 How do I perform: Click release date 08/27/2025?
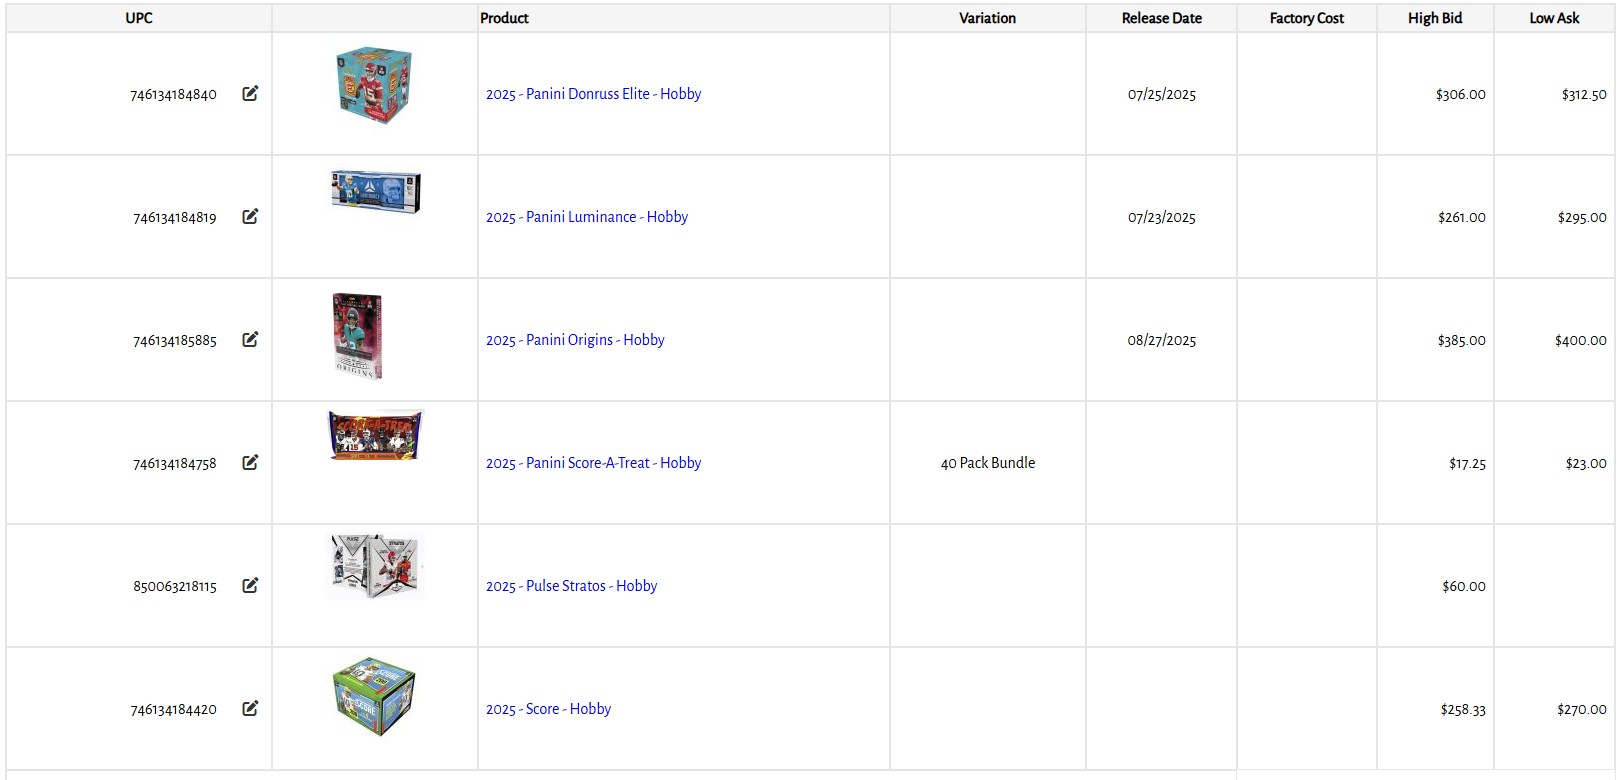click(1162, 341)
